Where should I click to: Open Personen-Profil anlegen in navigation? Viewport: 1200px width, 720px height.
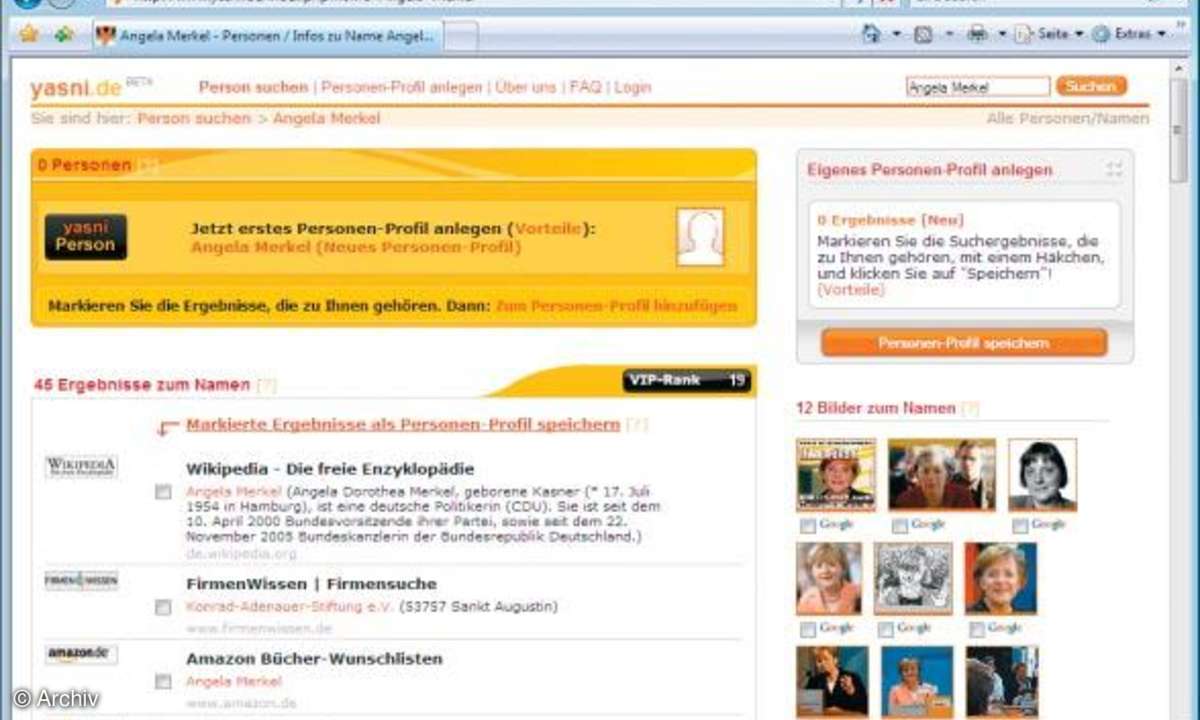click(402, 87)
